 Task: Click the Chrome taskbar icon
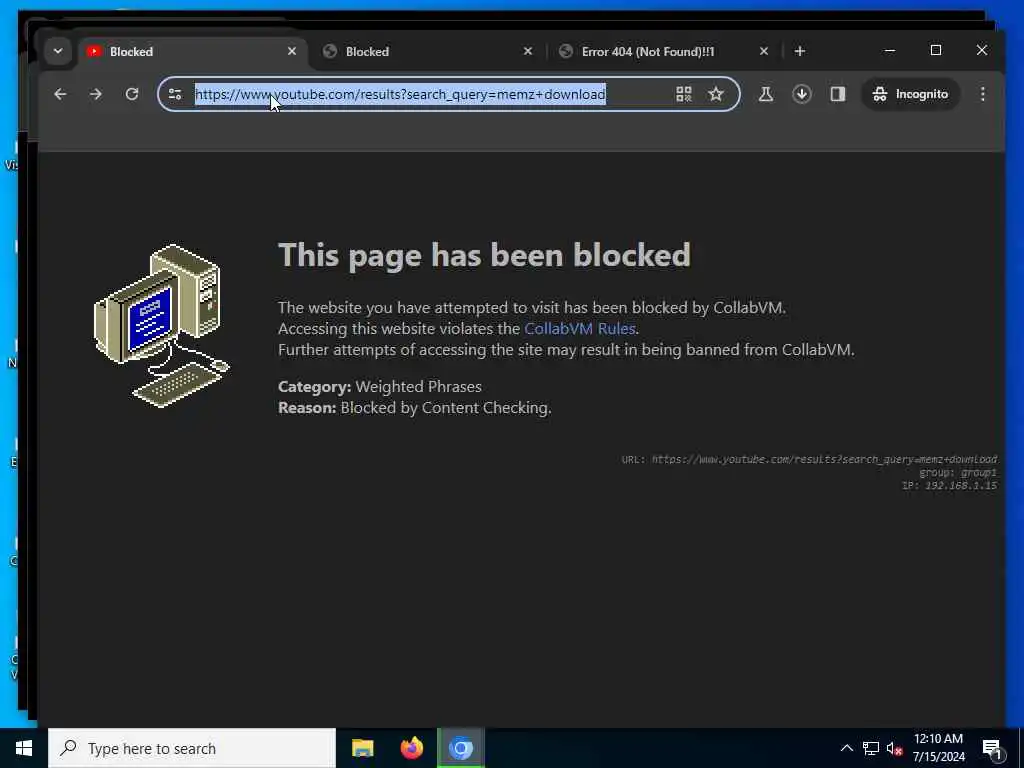460,748
